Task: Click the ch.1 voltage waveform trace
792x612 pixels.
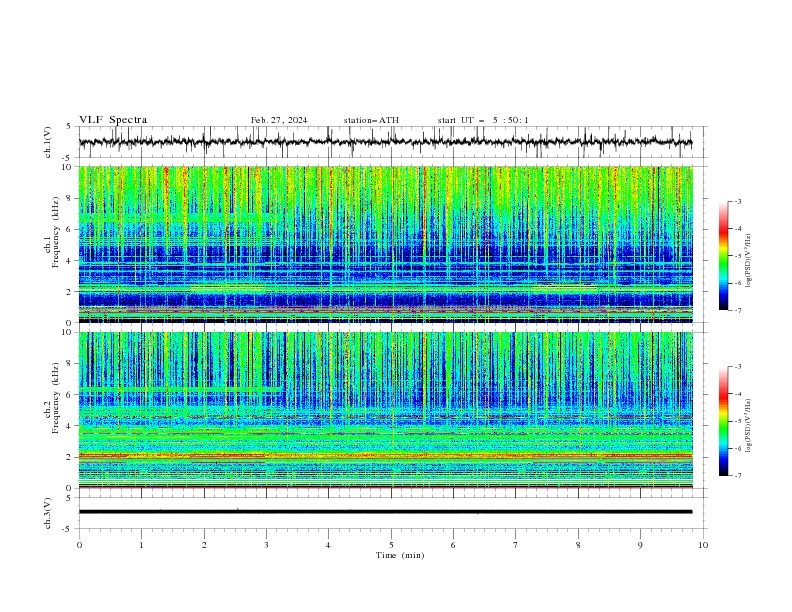Action: [x=385, y=142]
